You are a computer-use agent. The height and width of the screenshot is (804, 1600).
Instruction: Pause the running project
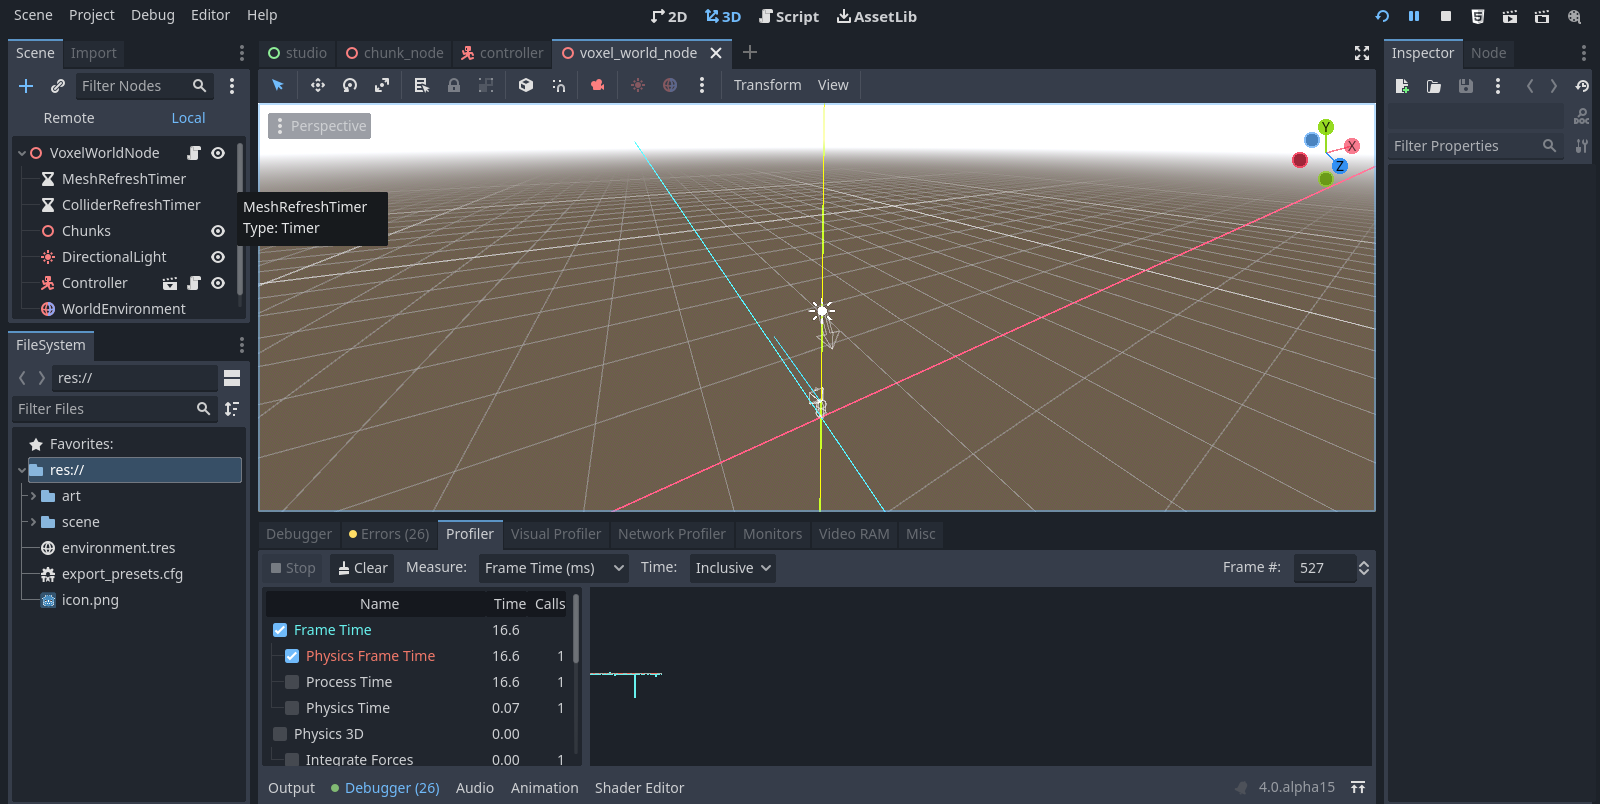[1414, 16]
